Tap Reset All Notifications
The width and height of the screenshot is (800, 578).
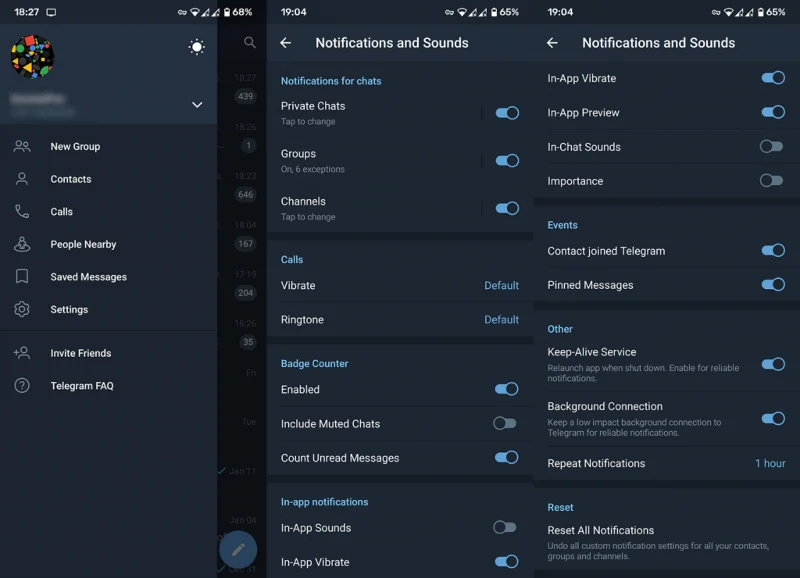[x=666, y=542]
